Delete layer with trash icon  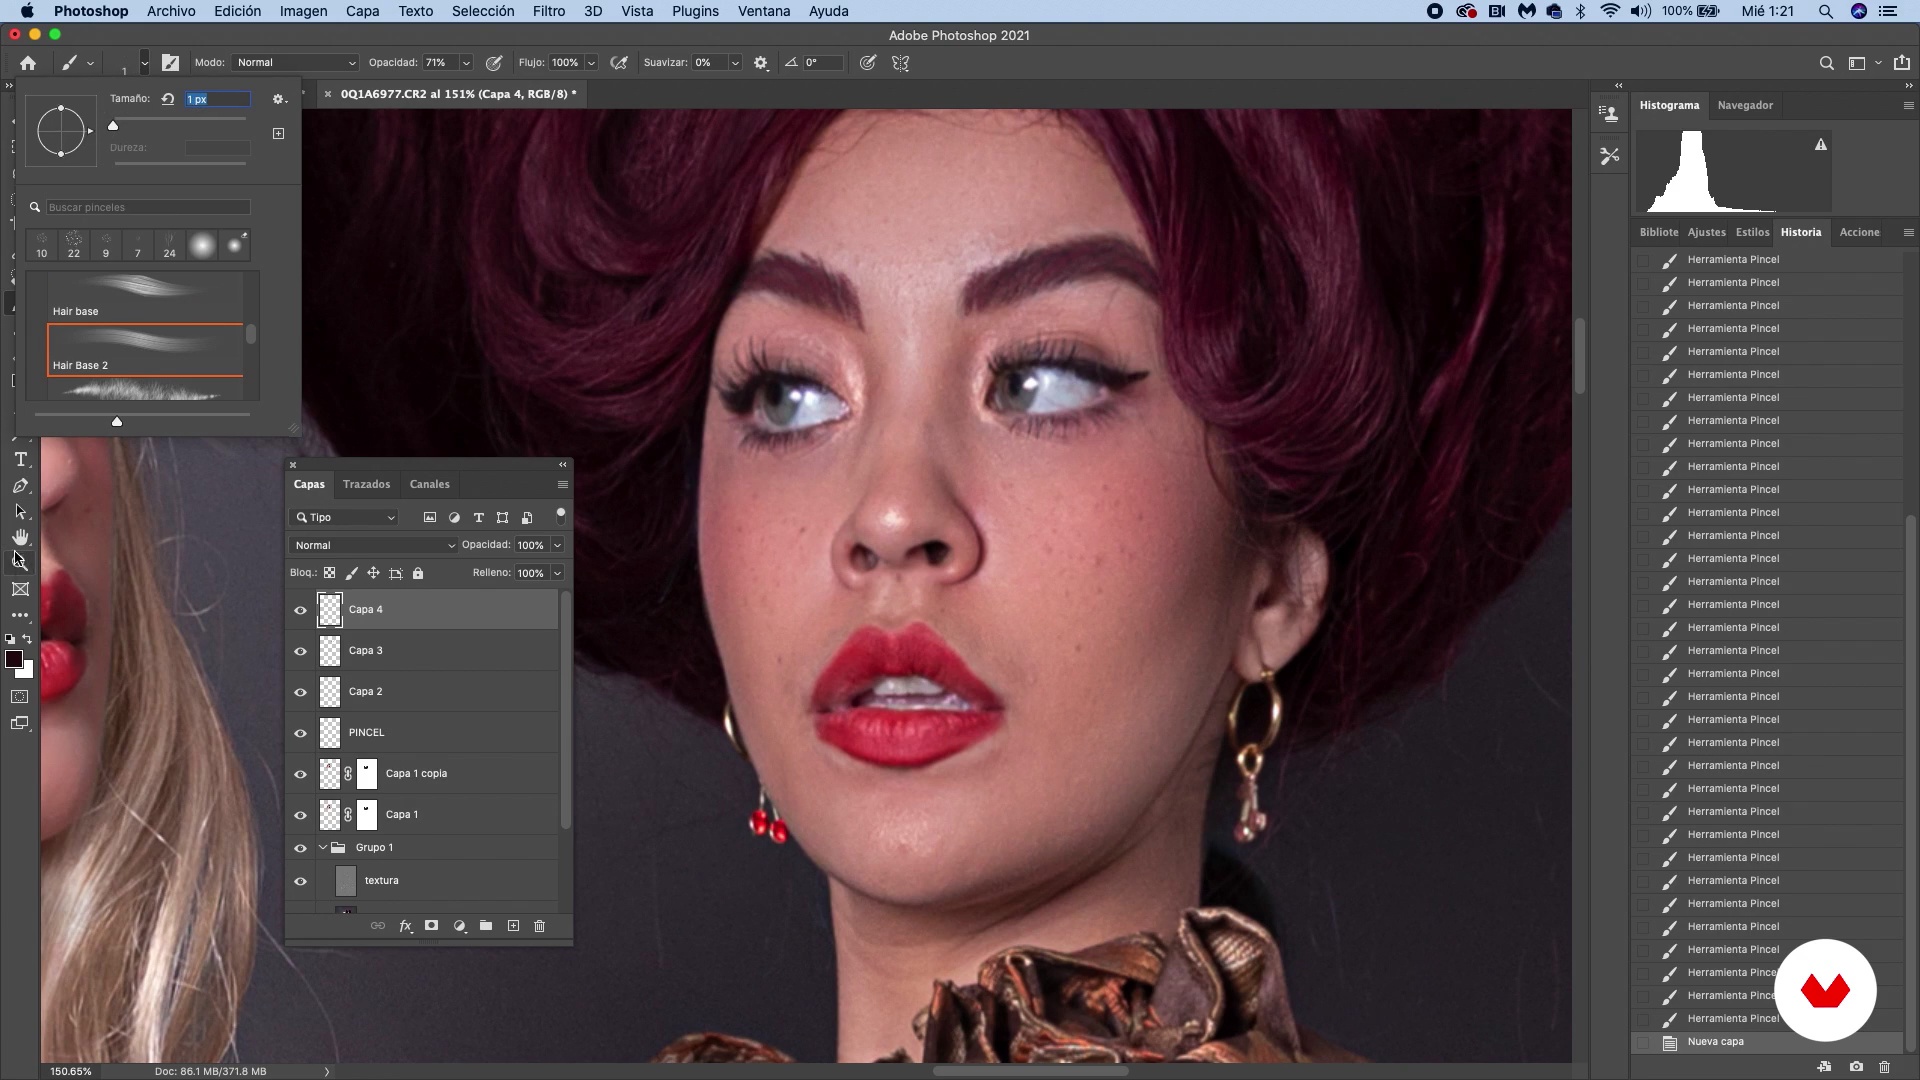tap(540, 926)
